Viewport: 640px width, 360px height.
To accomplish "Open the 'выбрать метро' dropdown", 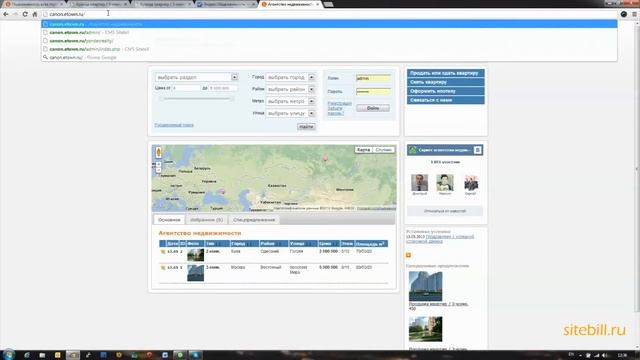I will pos(290,101).
